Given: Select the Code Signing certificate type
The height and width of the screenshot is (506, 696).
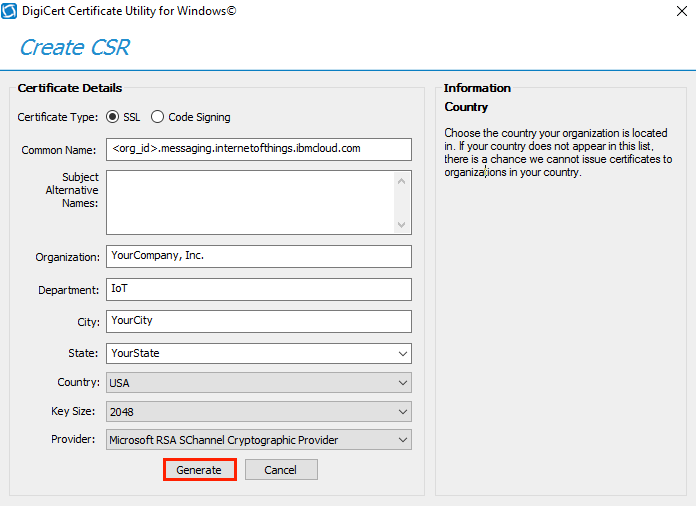Looking at the screenshot, I should (x=158, y=117).
